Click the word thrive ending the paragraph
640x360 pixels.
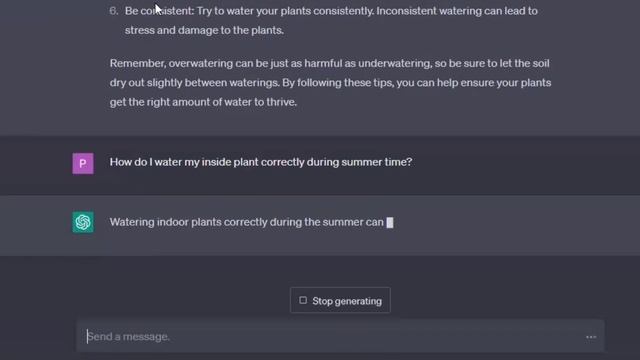click(x=281, y=102)
